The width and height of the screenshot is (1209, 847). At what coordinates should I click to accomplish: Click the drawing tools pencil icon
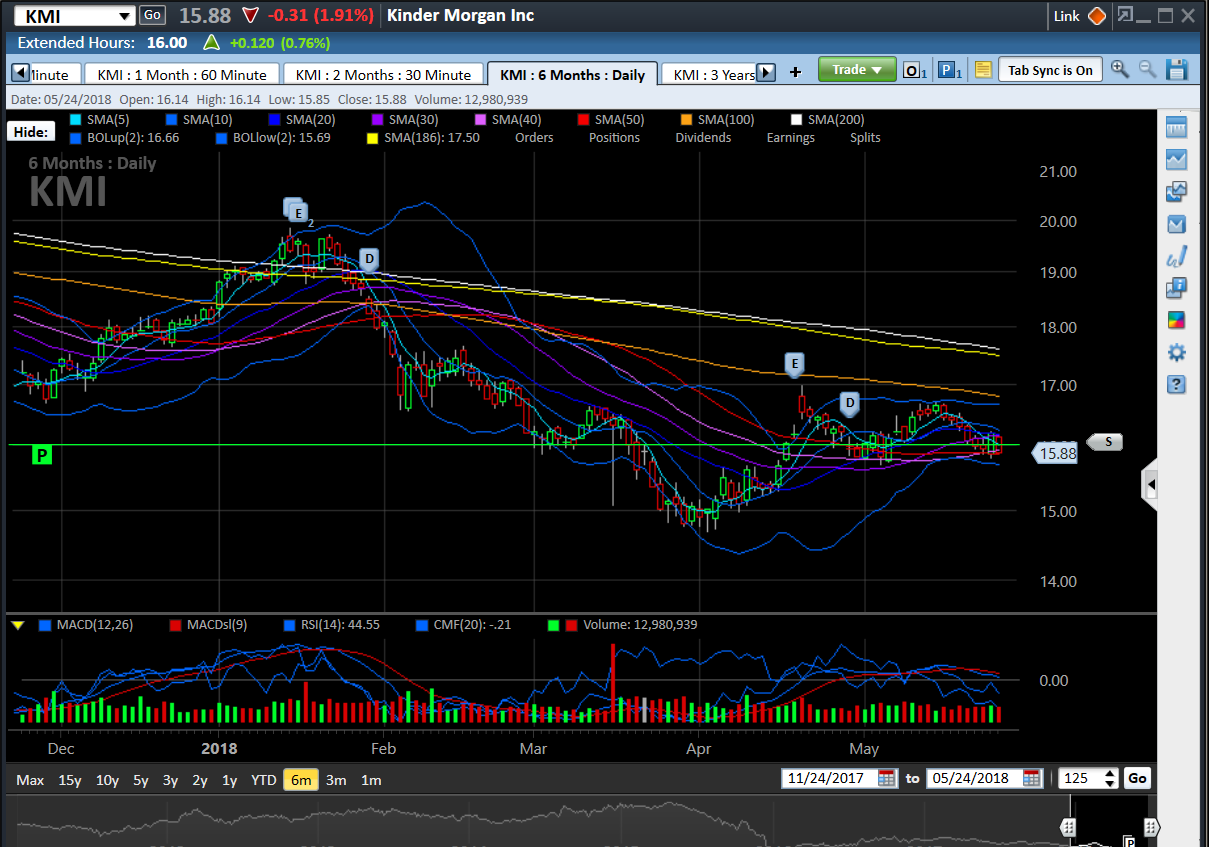tap(1176, 256)
